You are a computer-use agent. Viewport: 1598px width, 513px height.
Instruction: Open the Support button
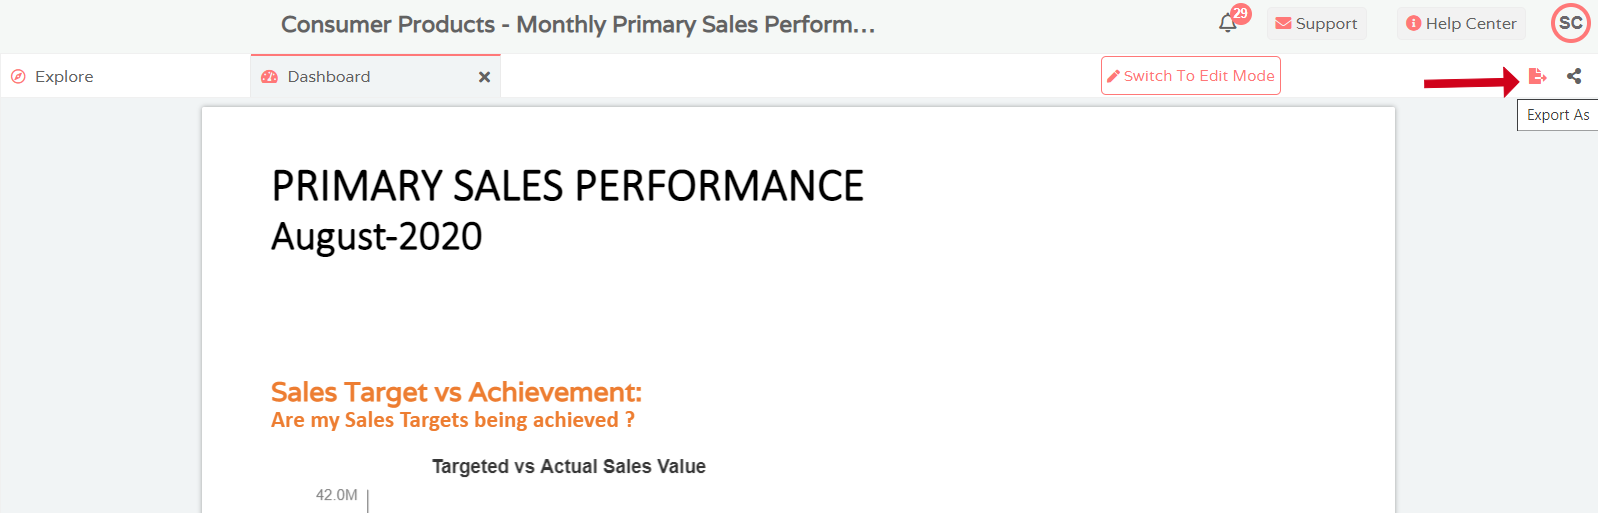coord(1316,23)
